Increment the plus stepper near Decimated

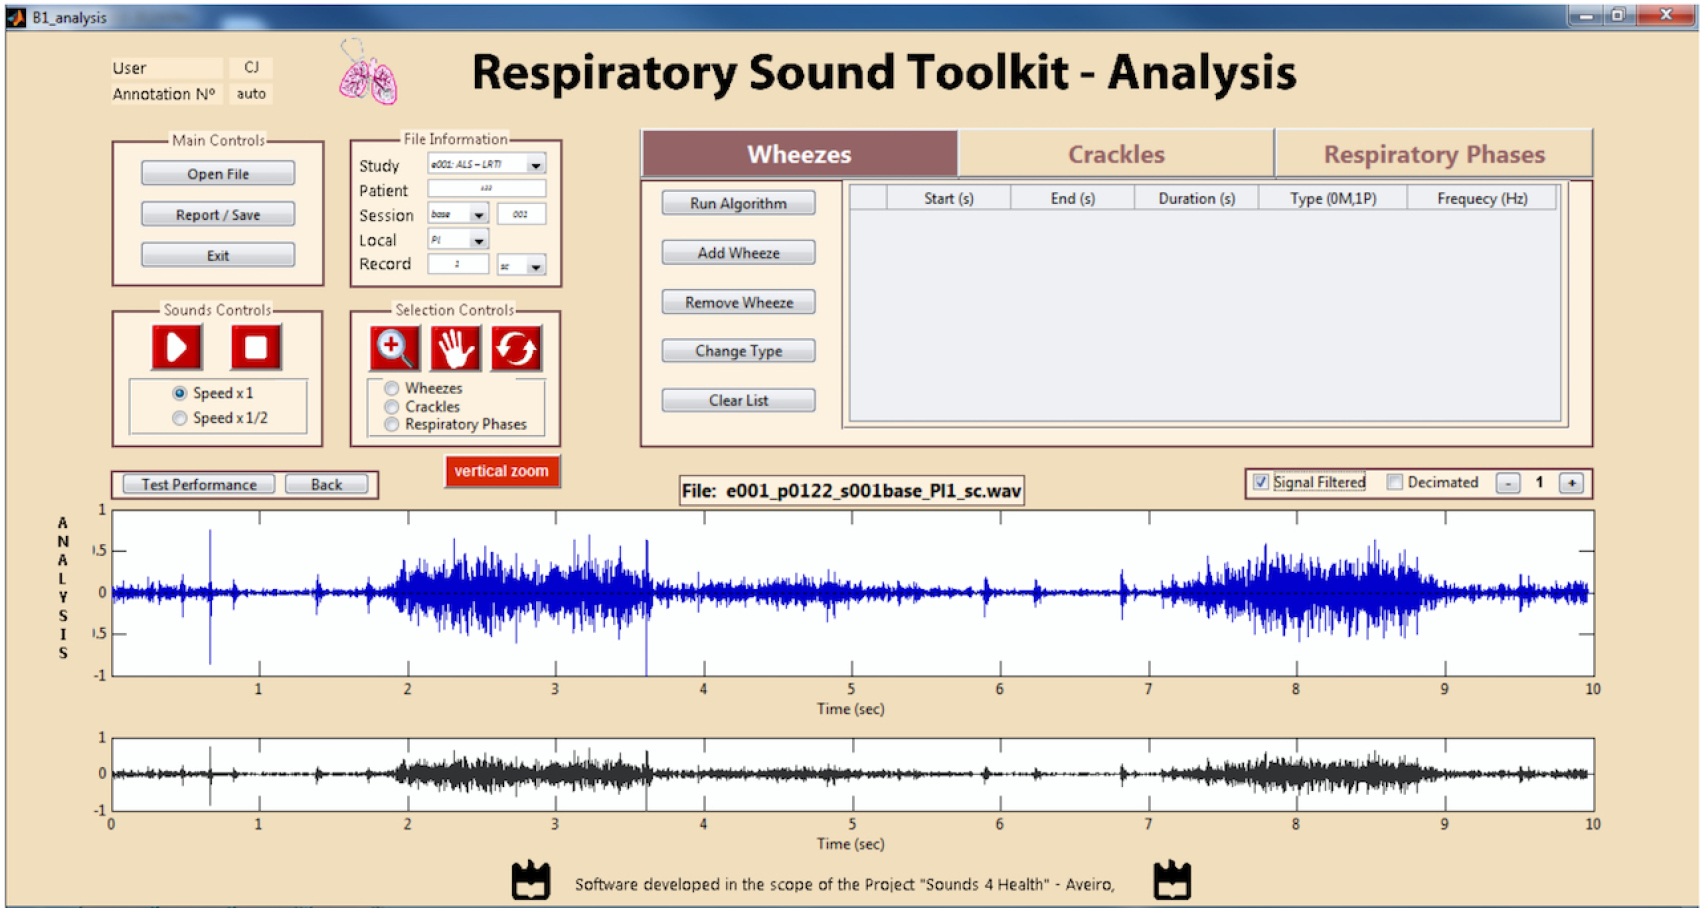coord(1572,483)
